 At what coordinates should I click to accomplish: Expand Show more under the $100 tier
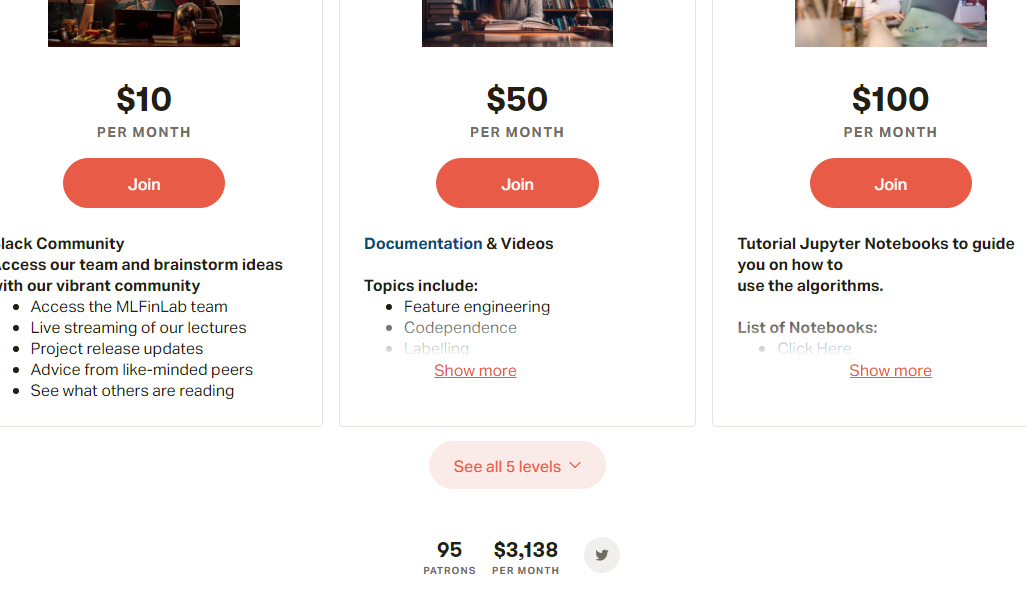pyautogui.click(x=890, y=371)
